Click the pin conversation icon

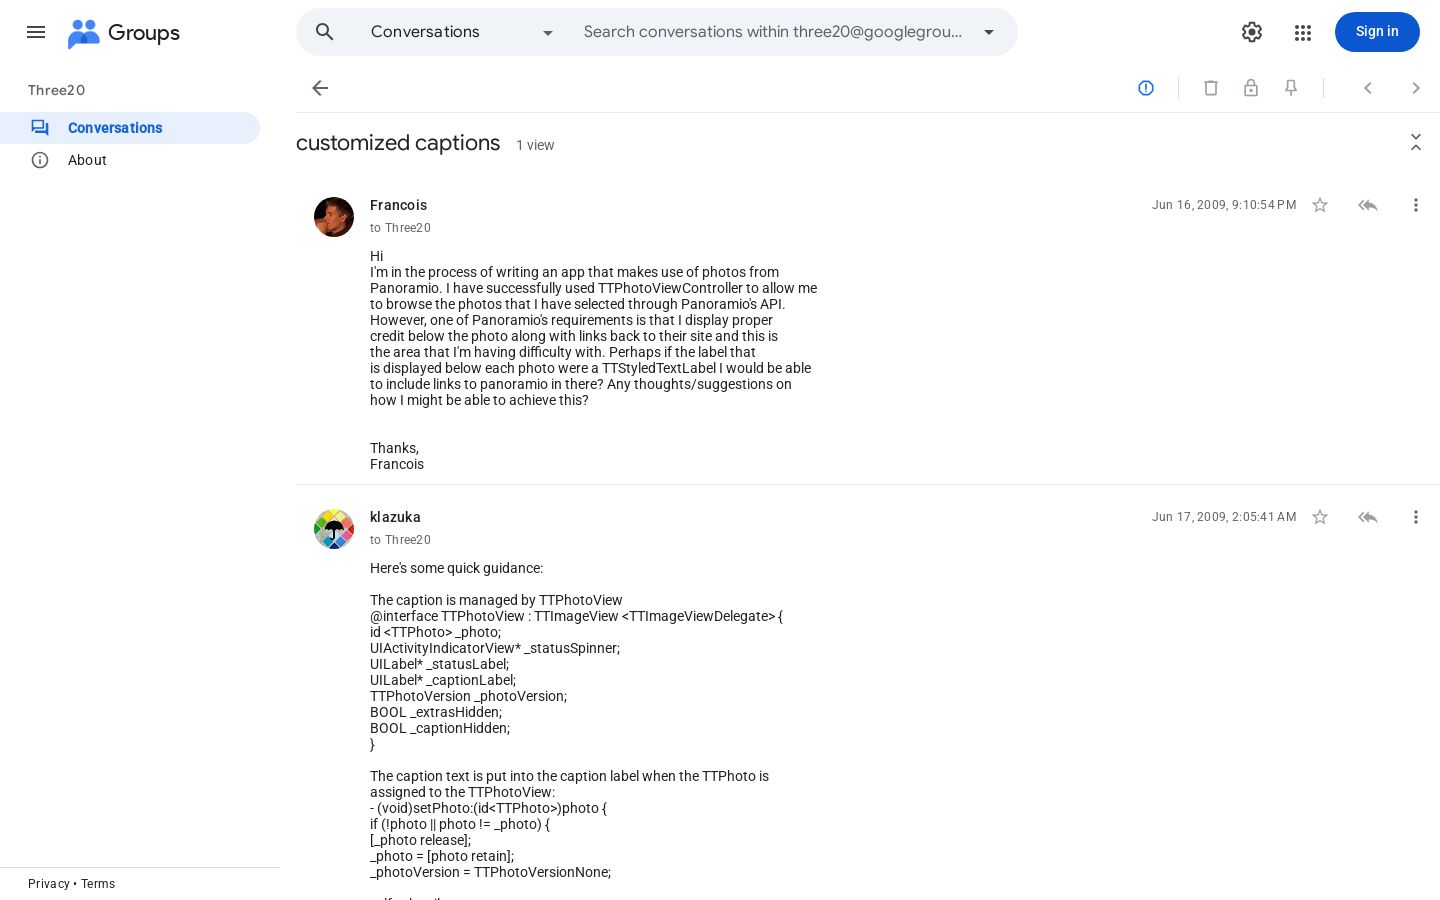coord(1291,88)
